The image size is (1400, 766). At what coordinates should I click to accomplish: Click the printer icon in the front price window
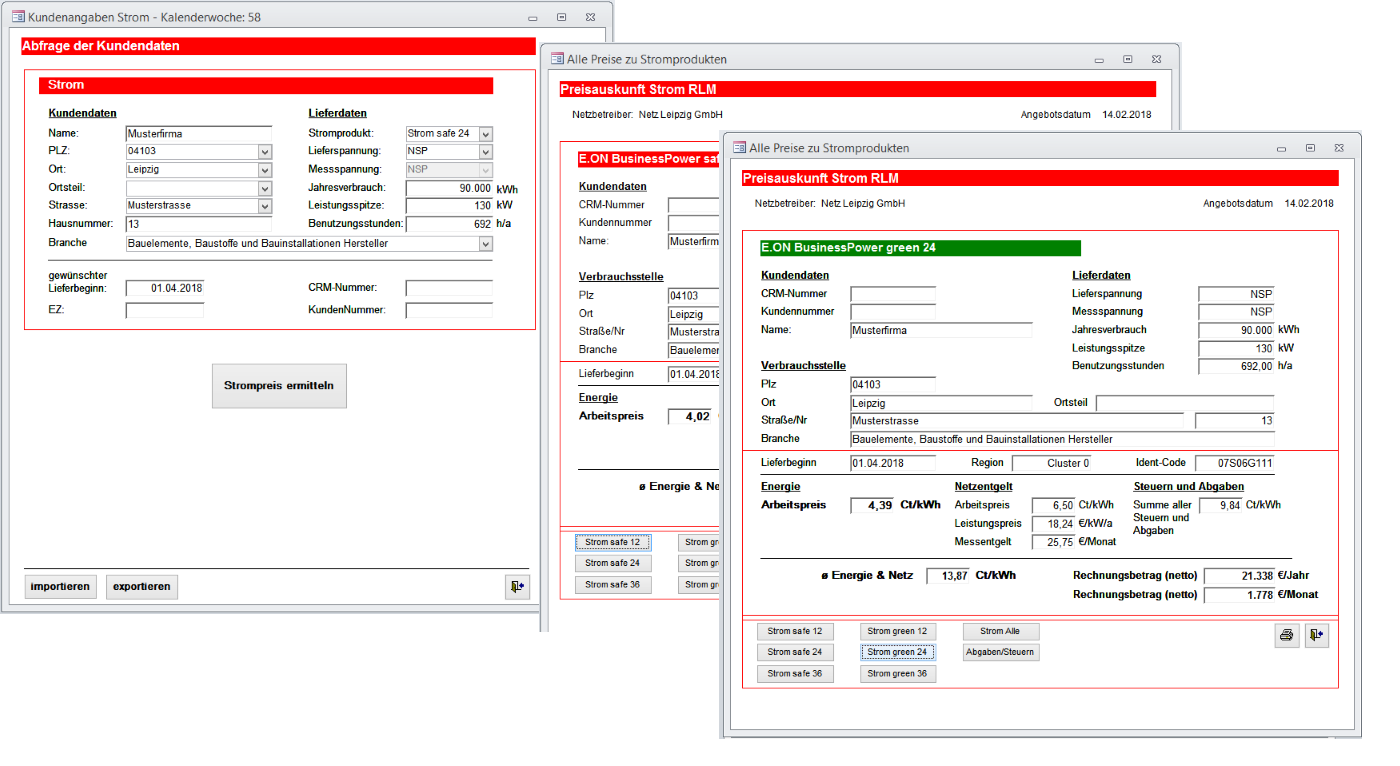(x=1287, y=635)
